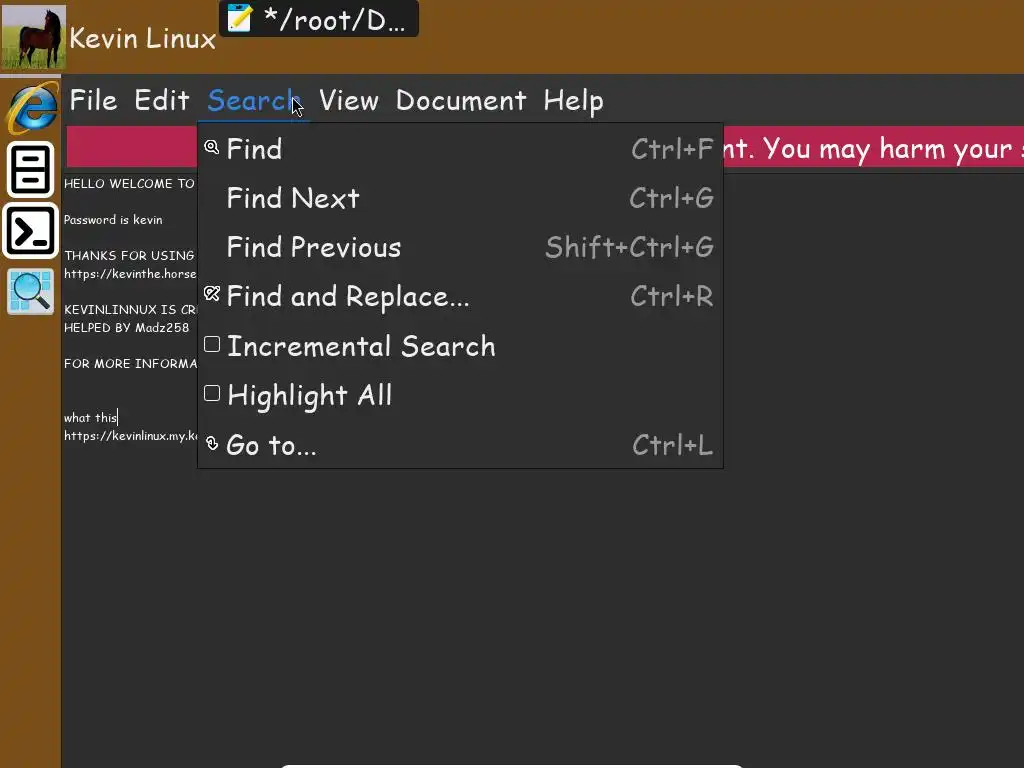Switch to the /root/D... taskbar window button

click(x=334, y=19)
